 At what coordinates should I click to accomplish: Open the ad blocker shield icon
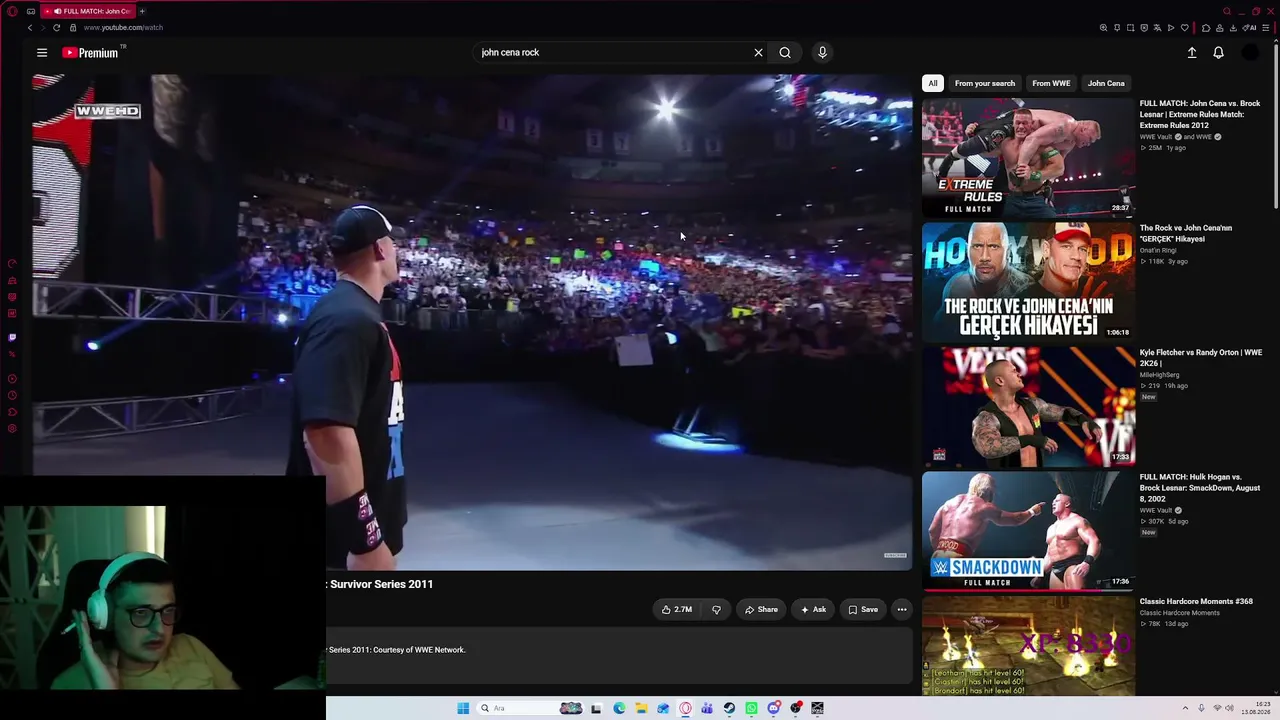[x=1144, y=28]
